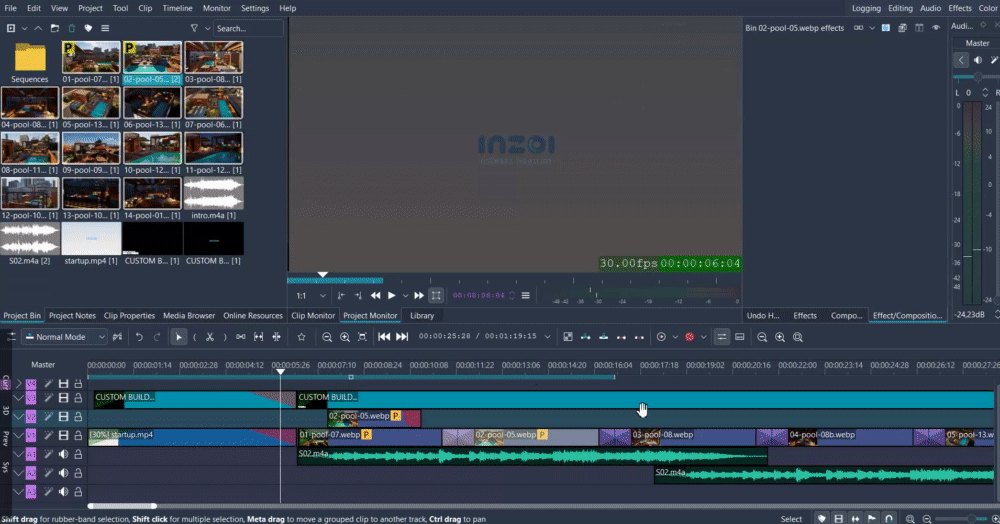Open dropdown next to red render icon
Image resolution: width=1000 pixels, height=524 pixels.
click(x=703, y=337)
